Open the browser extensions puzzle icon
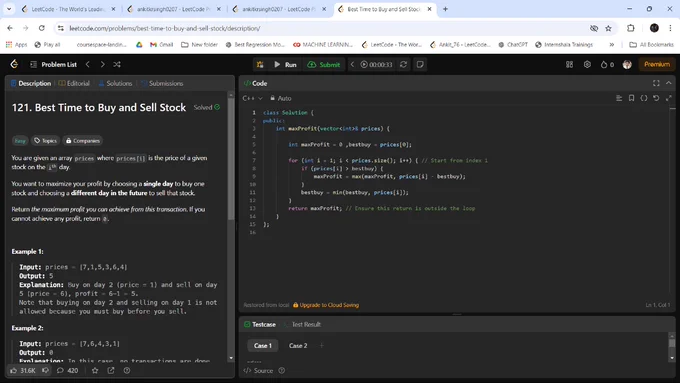This screenshot has width=680, height=383. [631, 28]
